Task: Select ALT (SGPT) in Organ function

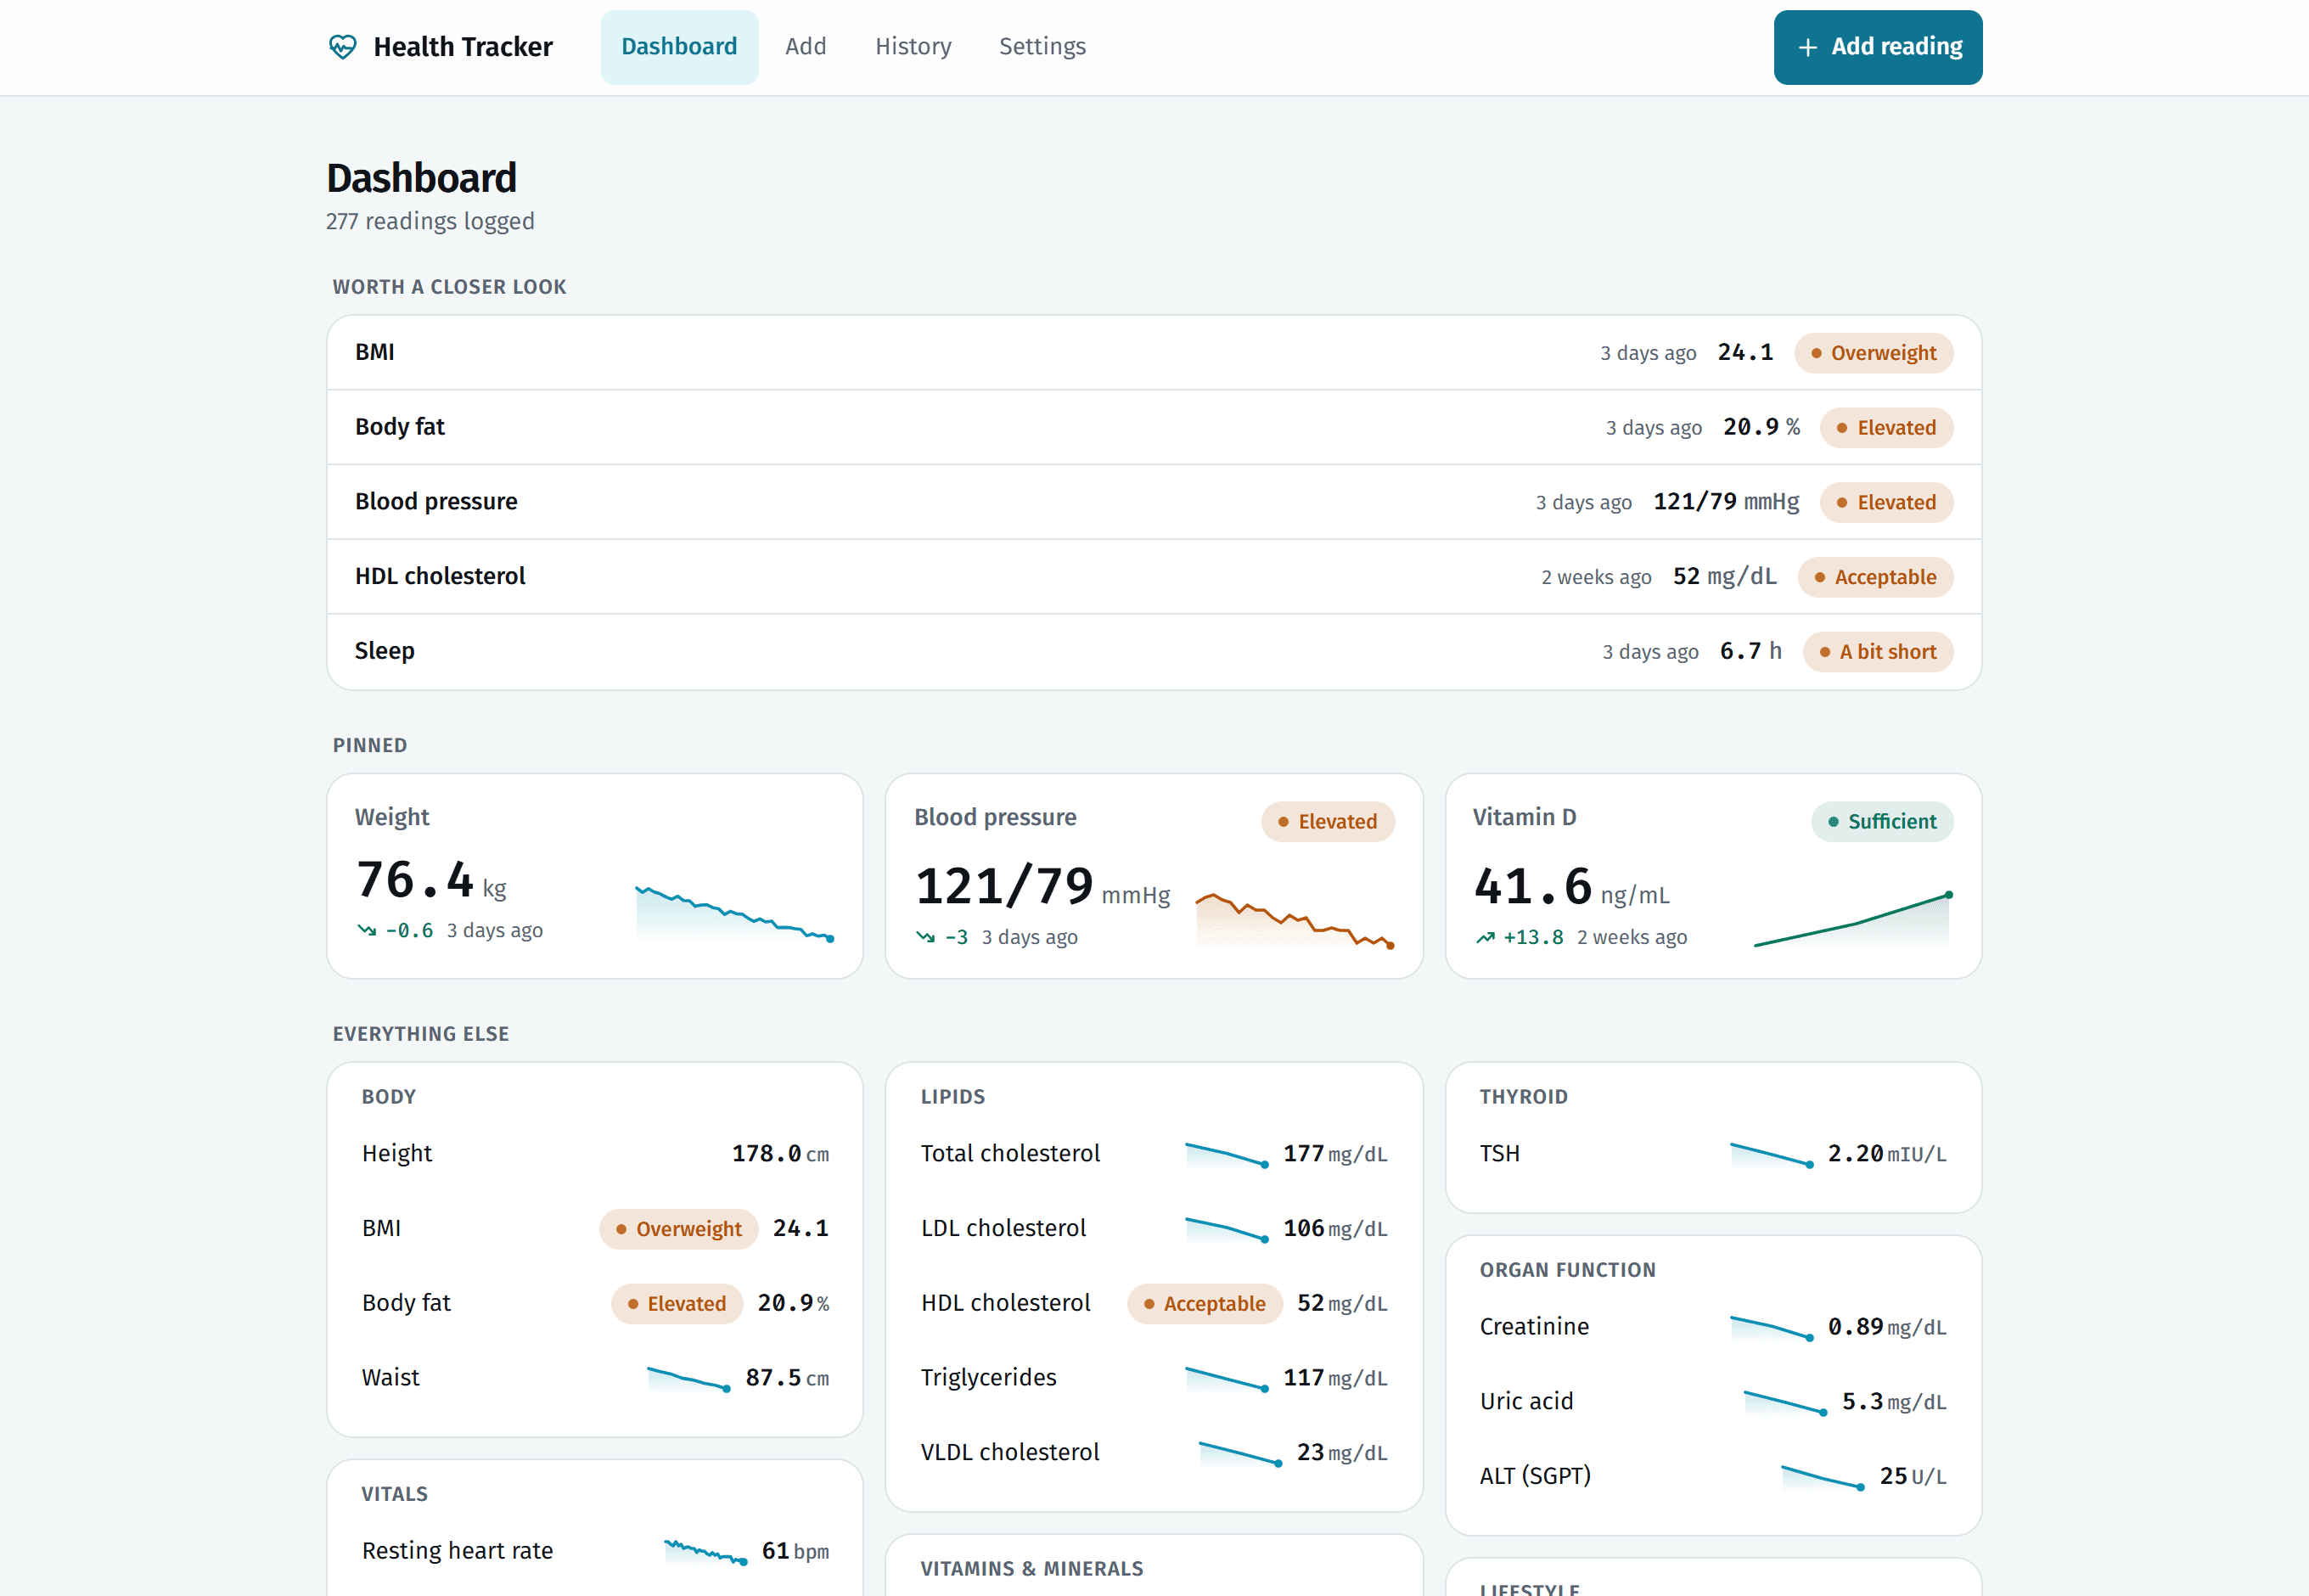Action: coord(1713,1476)
